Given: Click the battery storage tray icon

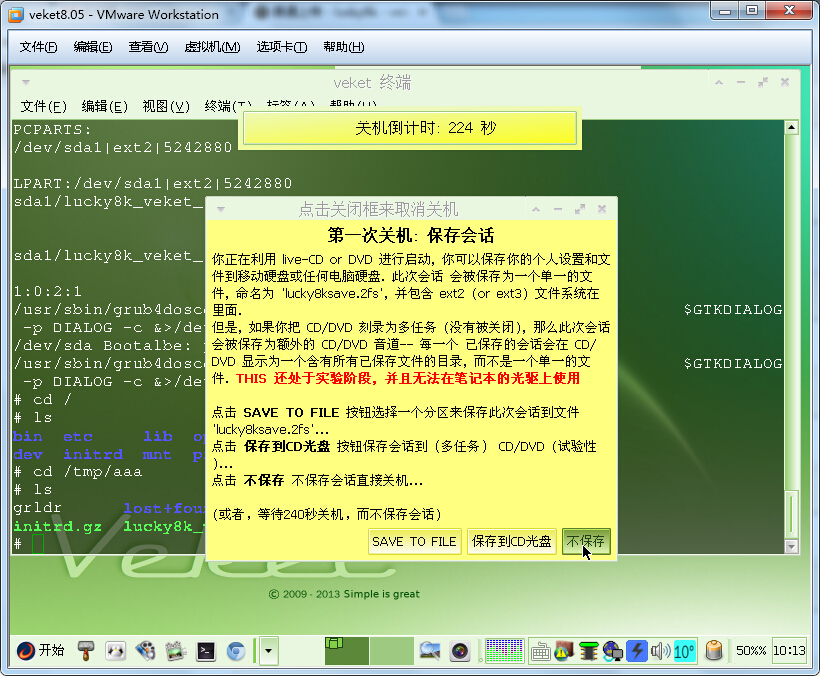Looking at the screenshot, I should (714, 650).
